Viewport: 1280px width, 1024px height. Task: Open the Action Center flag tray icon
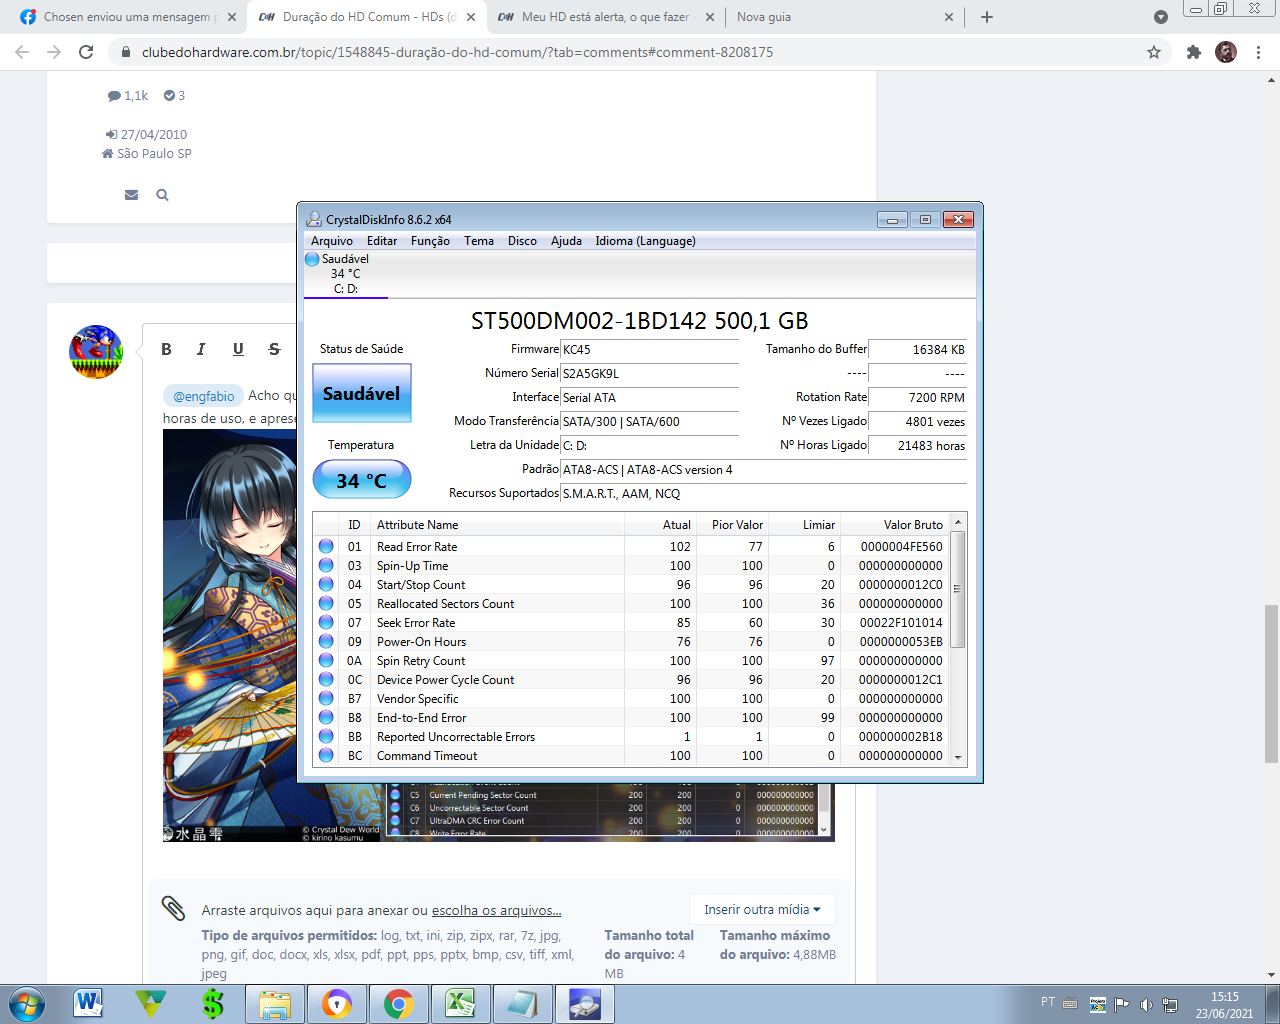coord(1122,1004)
